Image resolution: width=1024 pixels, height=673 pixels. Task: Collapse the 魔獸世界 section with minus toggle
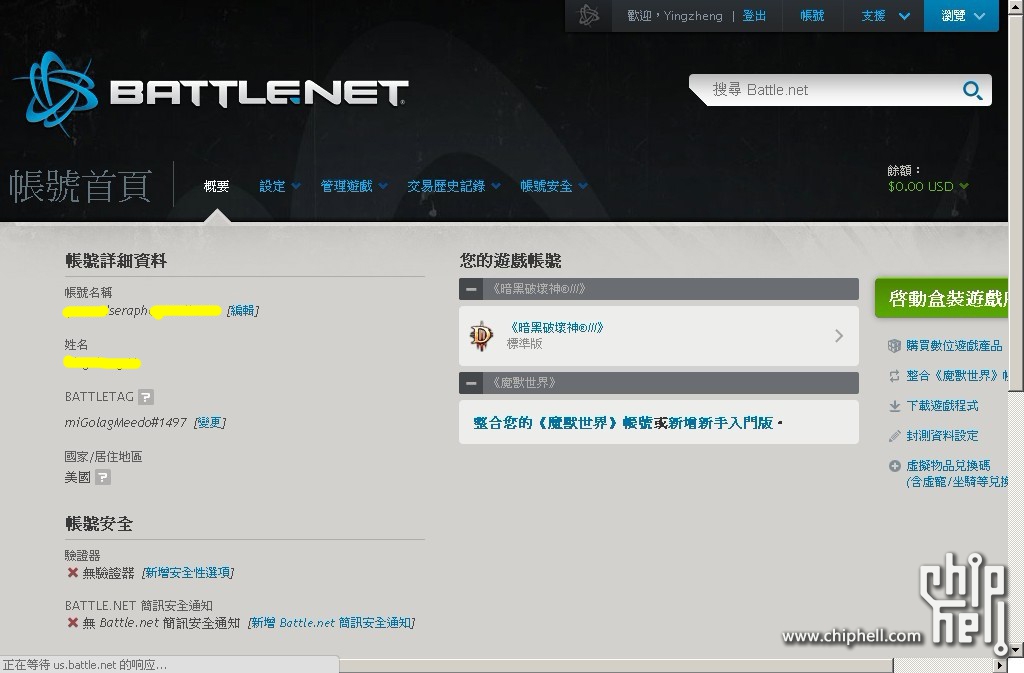click(x=471, y=383)
